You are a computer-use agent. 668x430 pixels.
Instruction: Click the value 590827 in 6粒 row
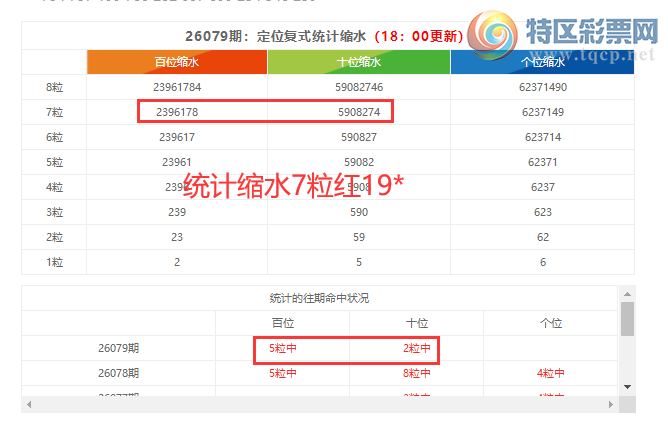[x=359, y=137]
